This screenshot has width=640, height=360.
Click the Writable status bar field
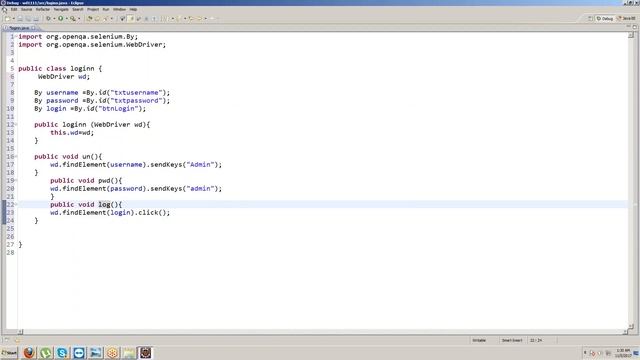(x=479, y=340)
